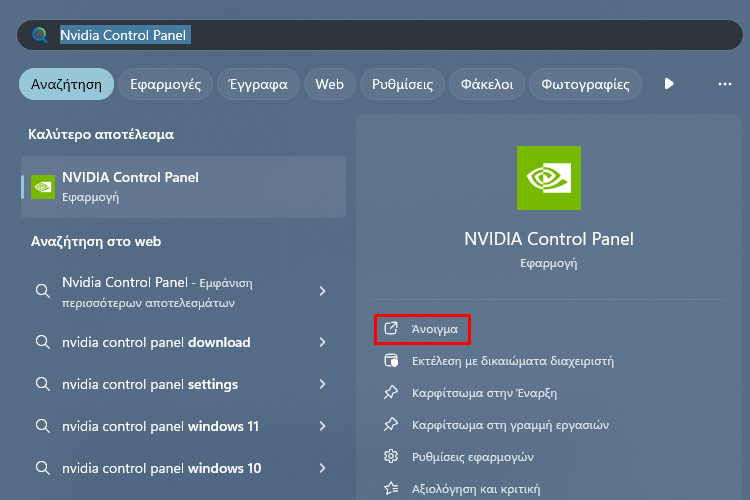Expand chevron for the settings suggestion

coord(322,384)
